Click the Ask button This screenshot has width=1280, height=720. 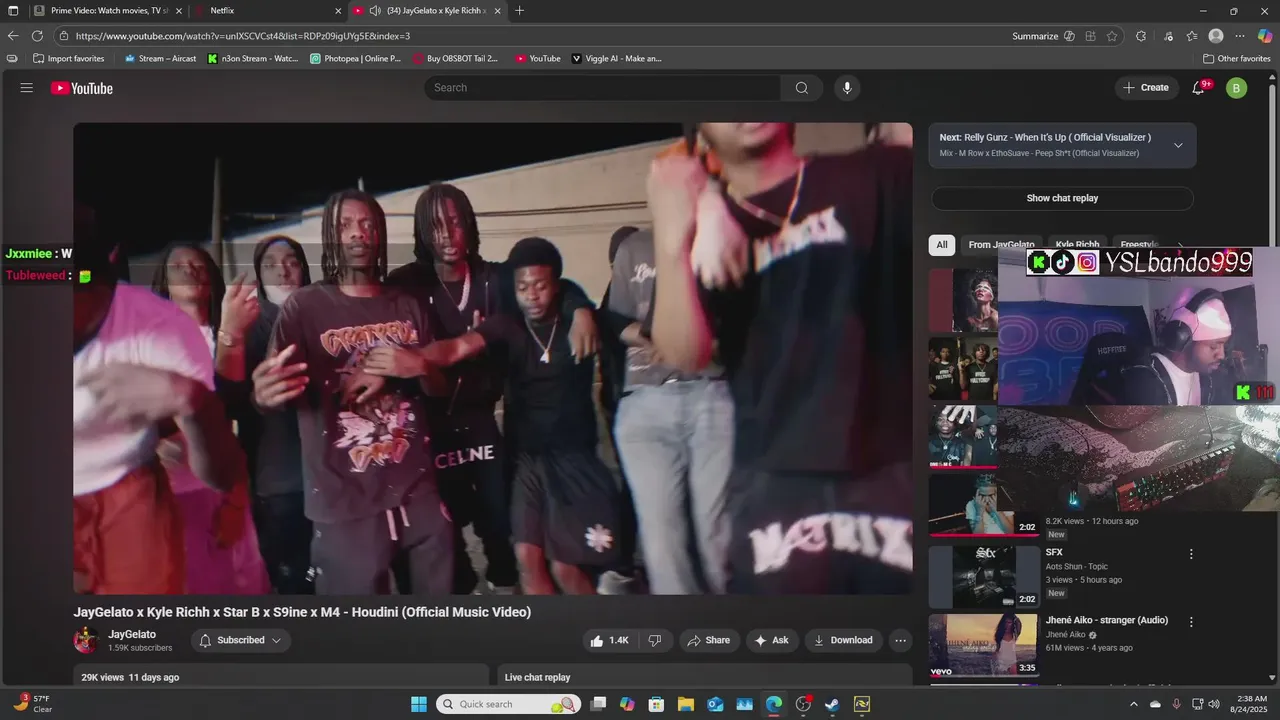point(772,640)
